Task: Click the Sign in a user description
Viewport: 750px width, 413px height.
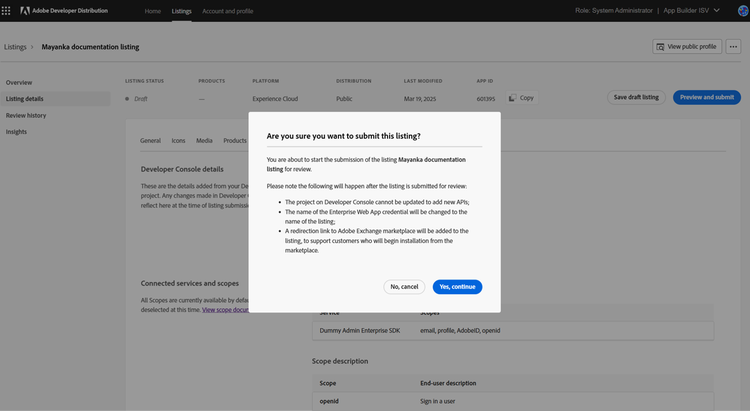Action: click(x=437, y=402)
